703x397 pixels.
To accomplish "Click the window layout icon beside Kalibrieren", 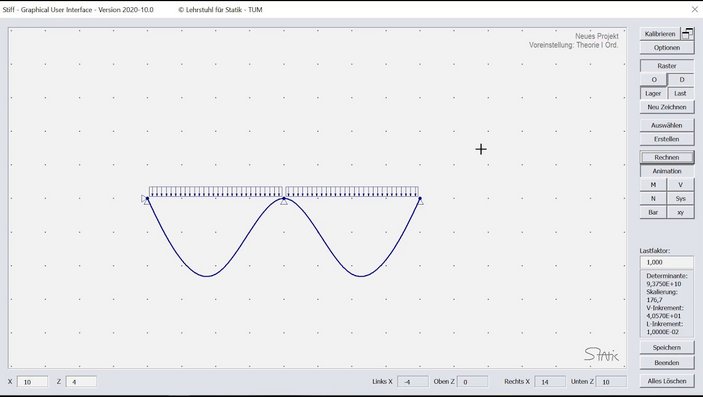I will (x=687, y=33).
